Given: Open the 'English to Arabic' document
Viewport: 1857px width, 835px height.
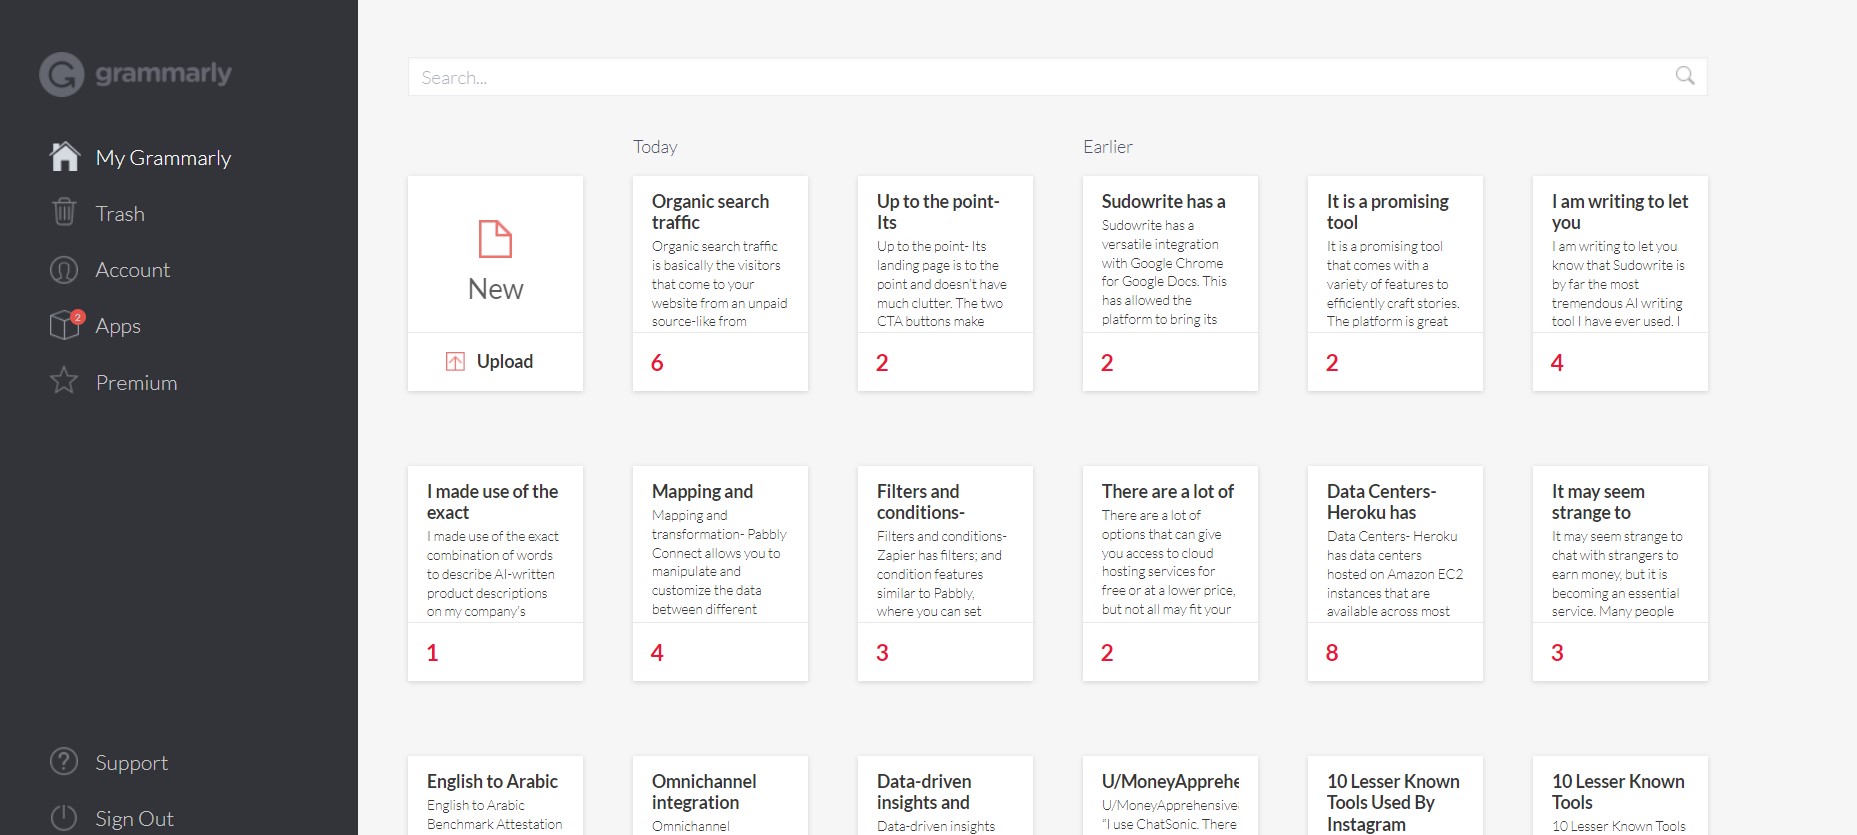Looking at the screenshot, I should (x=496, y=796).
